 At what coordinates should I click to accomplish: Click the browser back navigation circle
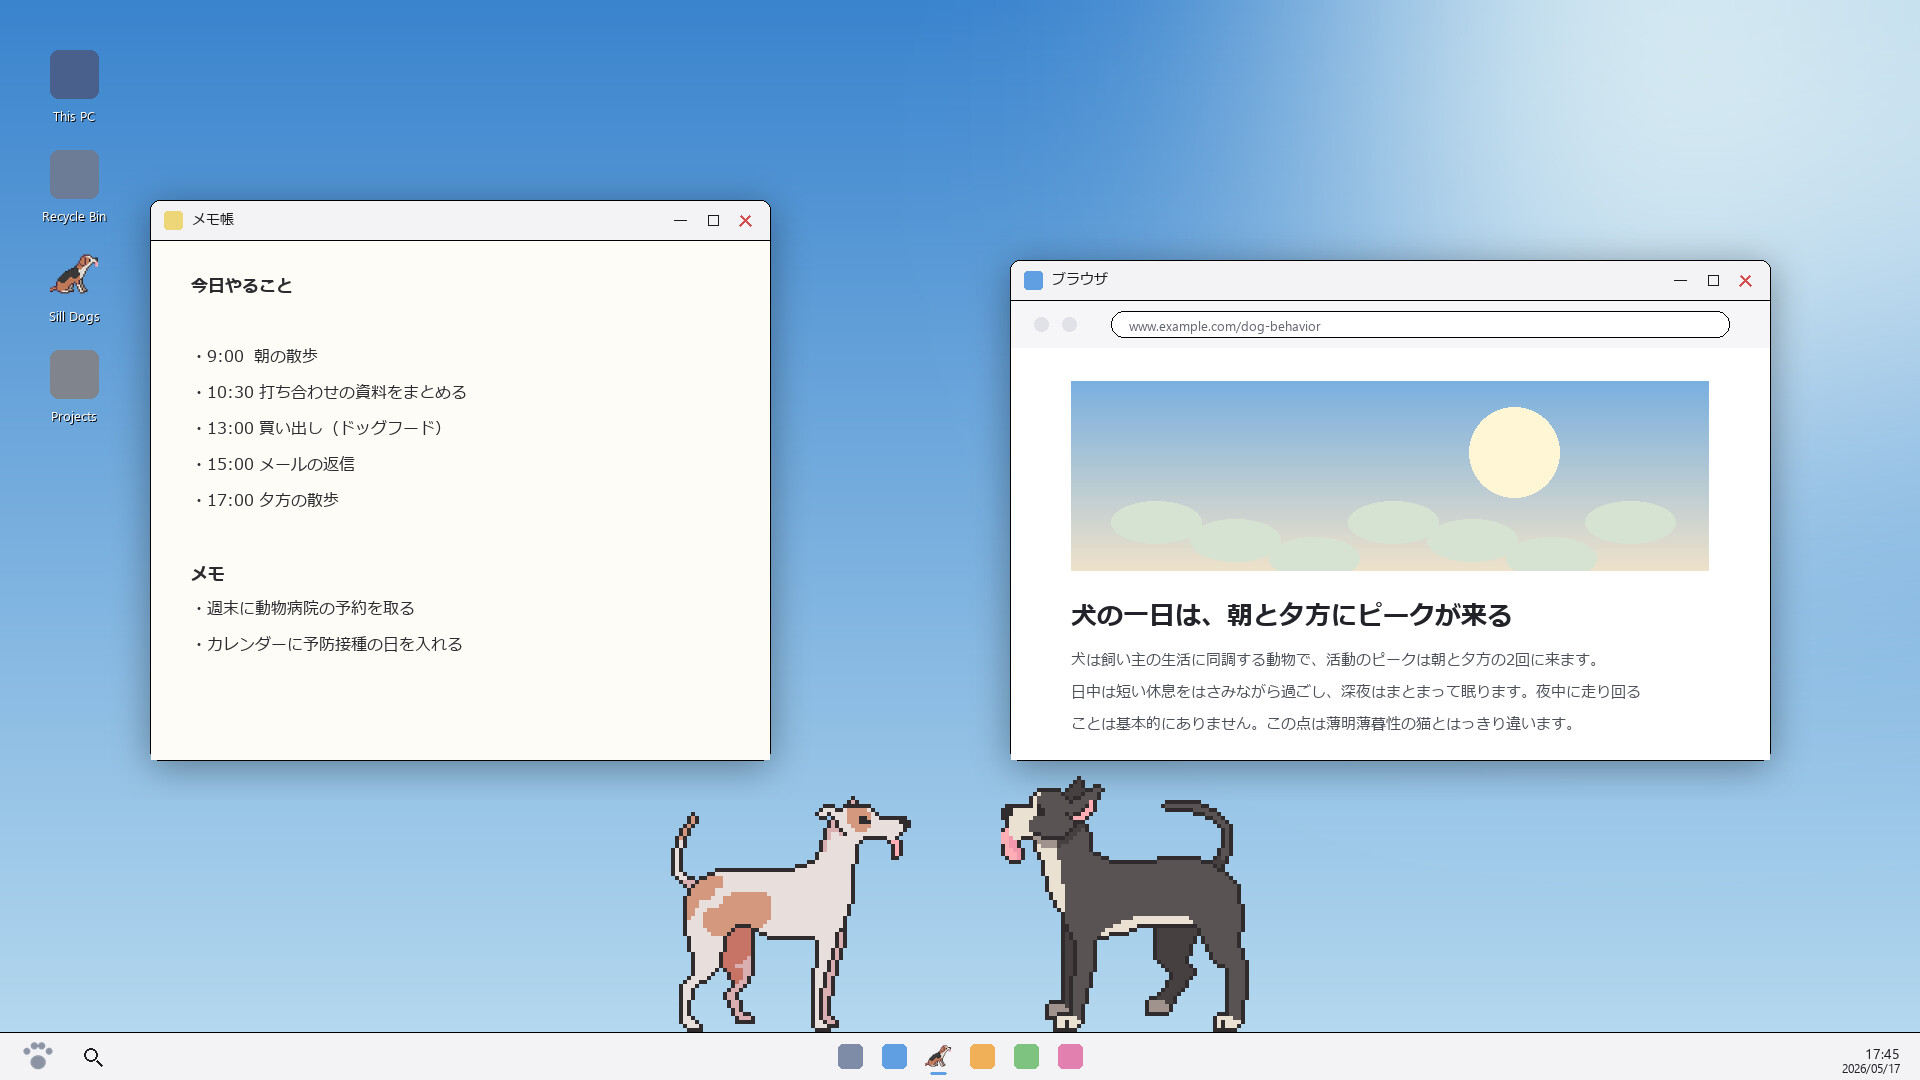[1041, 325]
